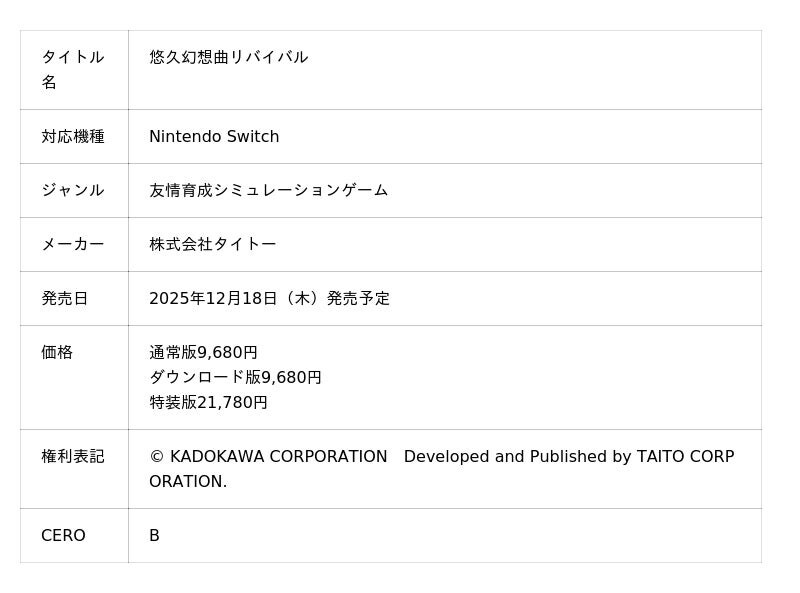Click the ジャンル row label
The width and height of the screenshot is (800, 593).
click(72, 191)
